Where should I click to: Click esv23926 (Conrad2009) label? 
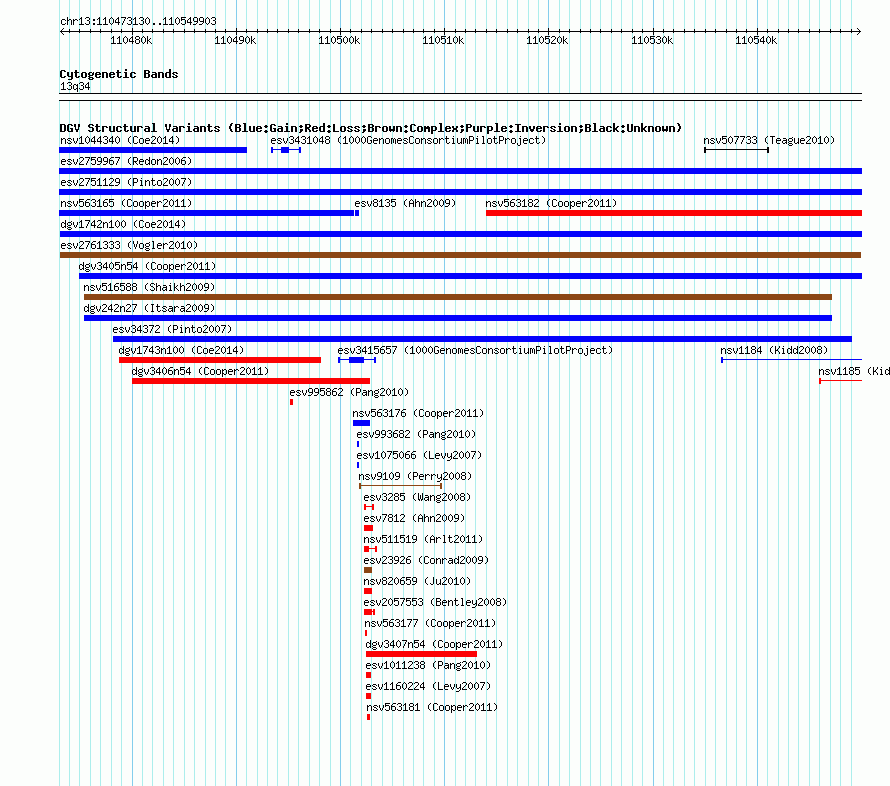coord(426,560)
